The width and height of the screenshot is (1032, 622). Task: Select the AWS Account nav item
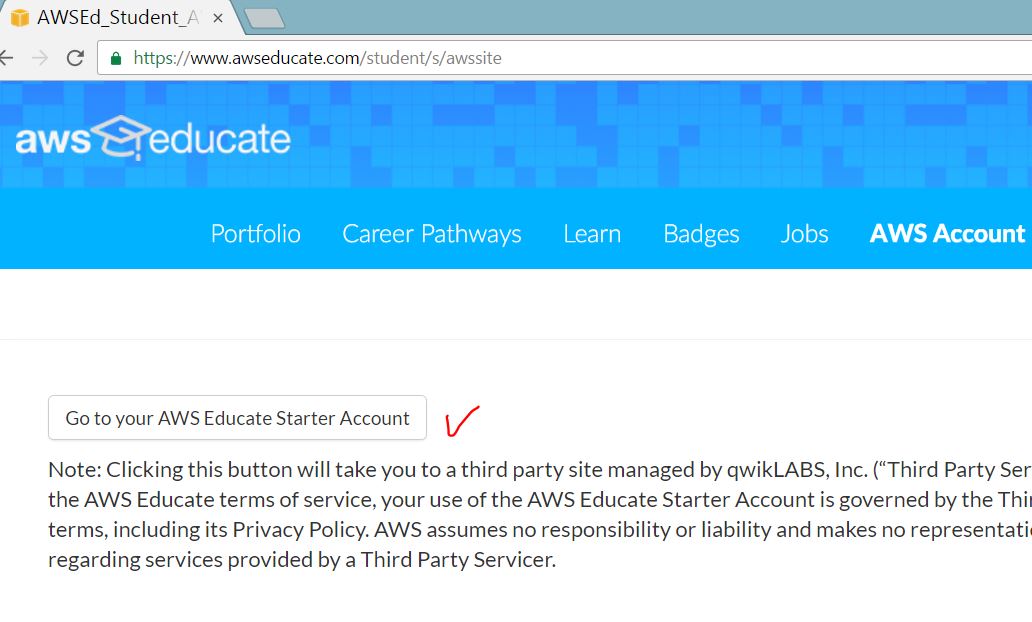[947, 234]
